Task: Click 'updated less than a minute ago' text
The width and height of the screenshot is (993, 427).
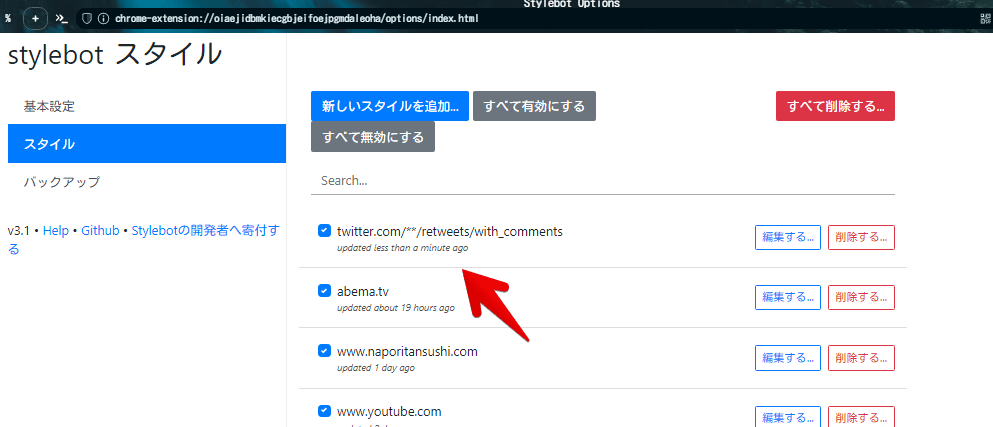Action: click(x=403, y=248)
